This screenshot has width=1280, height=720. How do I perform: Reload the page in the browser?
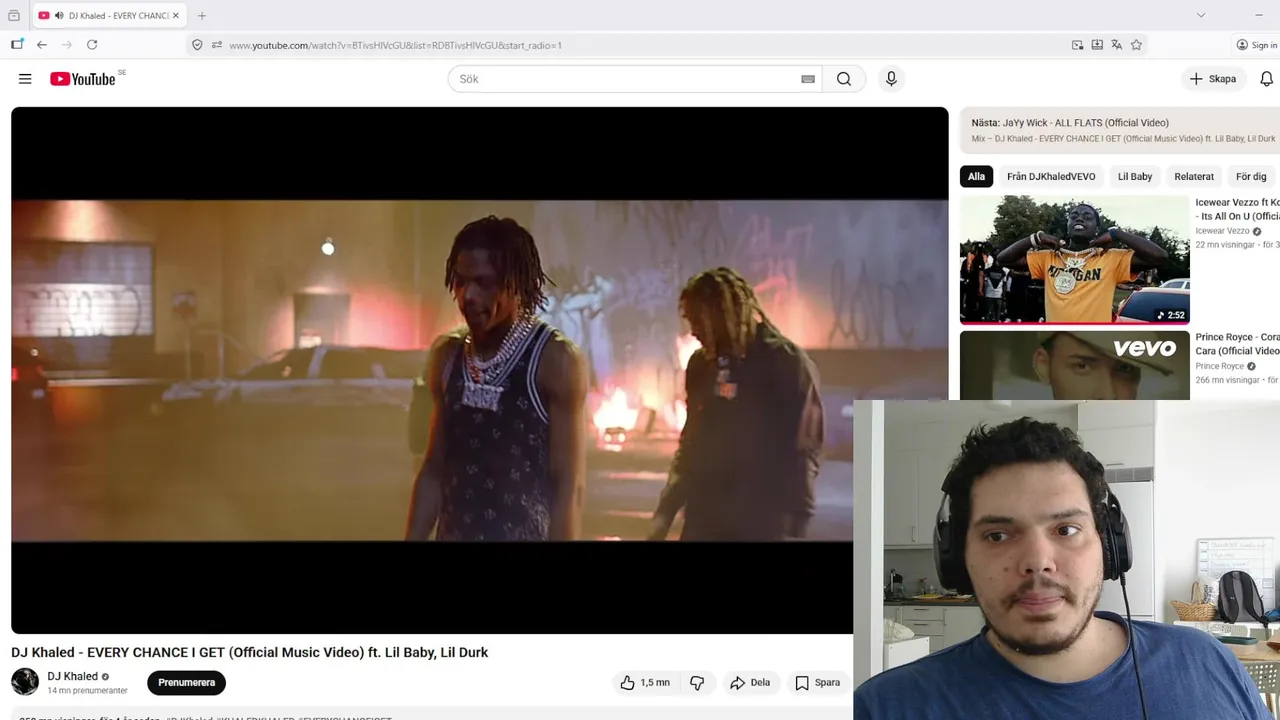point(92,45)
